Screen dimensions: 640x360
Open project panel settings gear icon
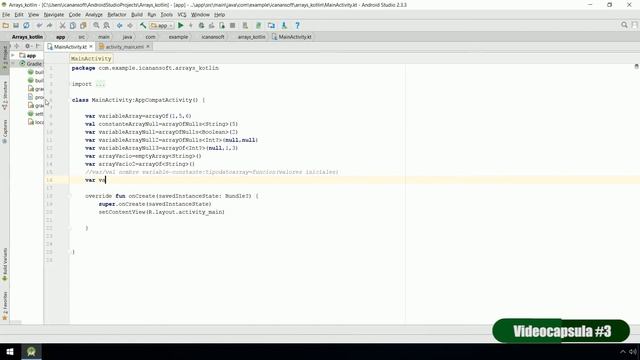27,46
